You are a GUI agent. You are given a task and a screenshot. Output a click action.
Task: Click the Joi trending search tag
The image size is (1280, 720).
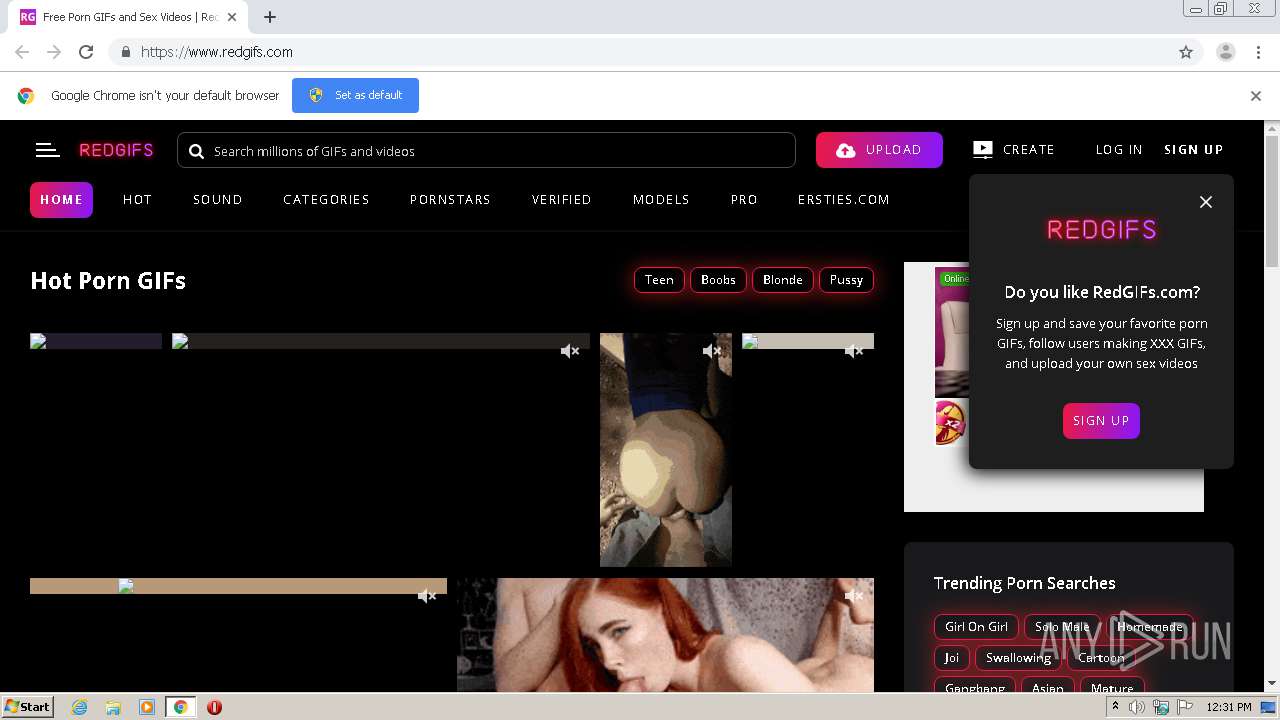[951, 658]
